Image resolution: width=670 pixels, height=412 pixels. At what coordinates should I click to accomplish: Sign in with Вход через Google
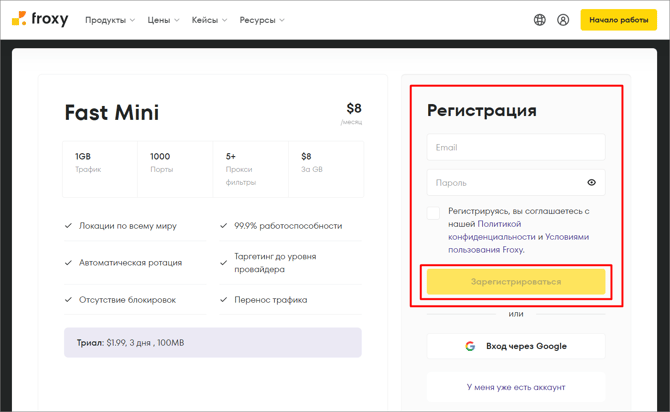pos(516,346)
